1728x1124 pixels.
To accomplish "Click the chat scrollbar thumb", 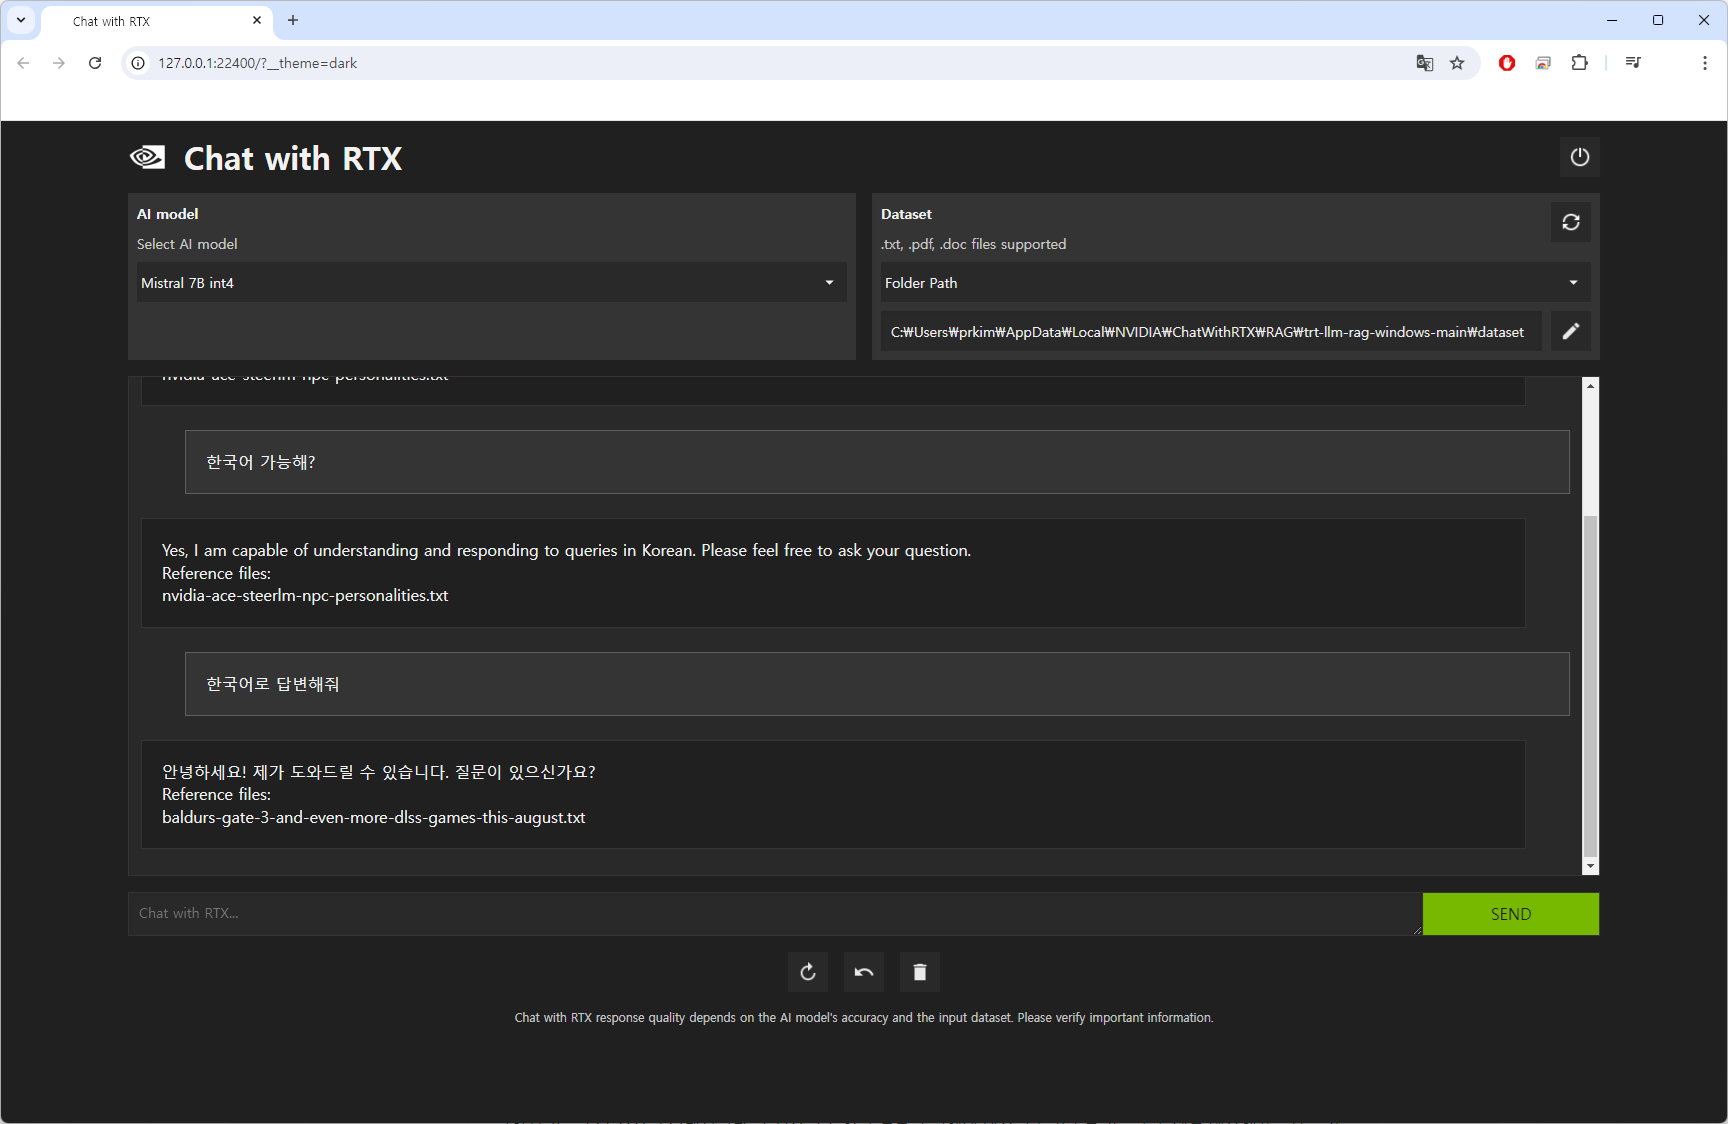I will click(x=1590, y=687).
